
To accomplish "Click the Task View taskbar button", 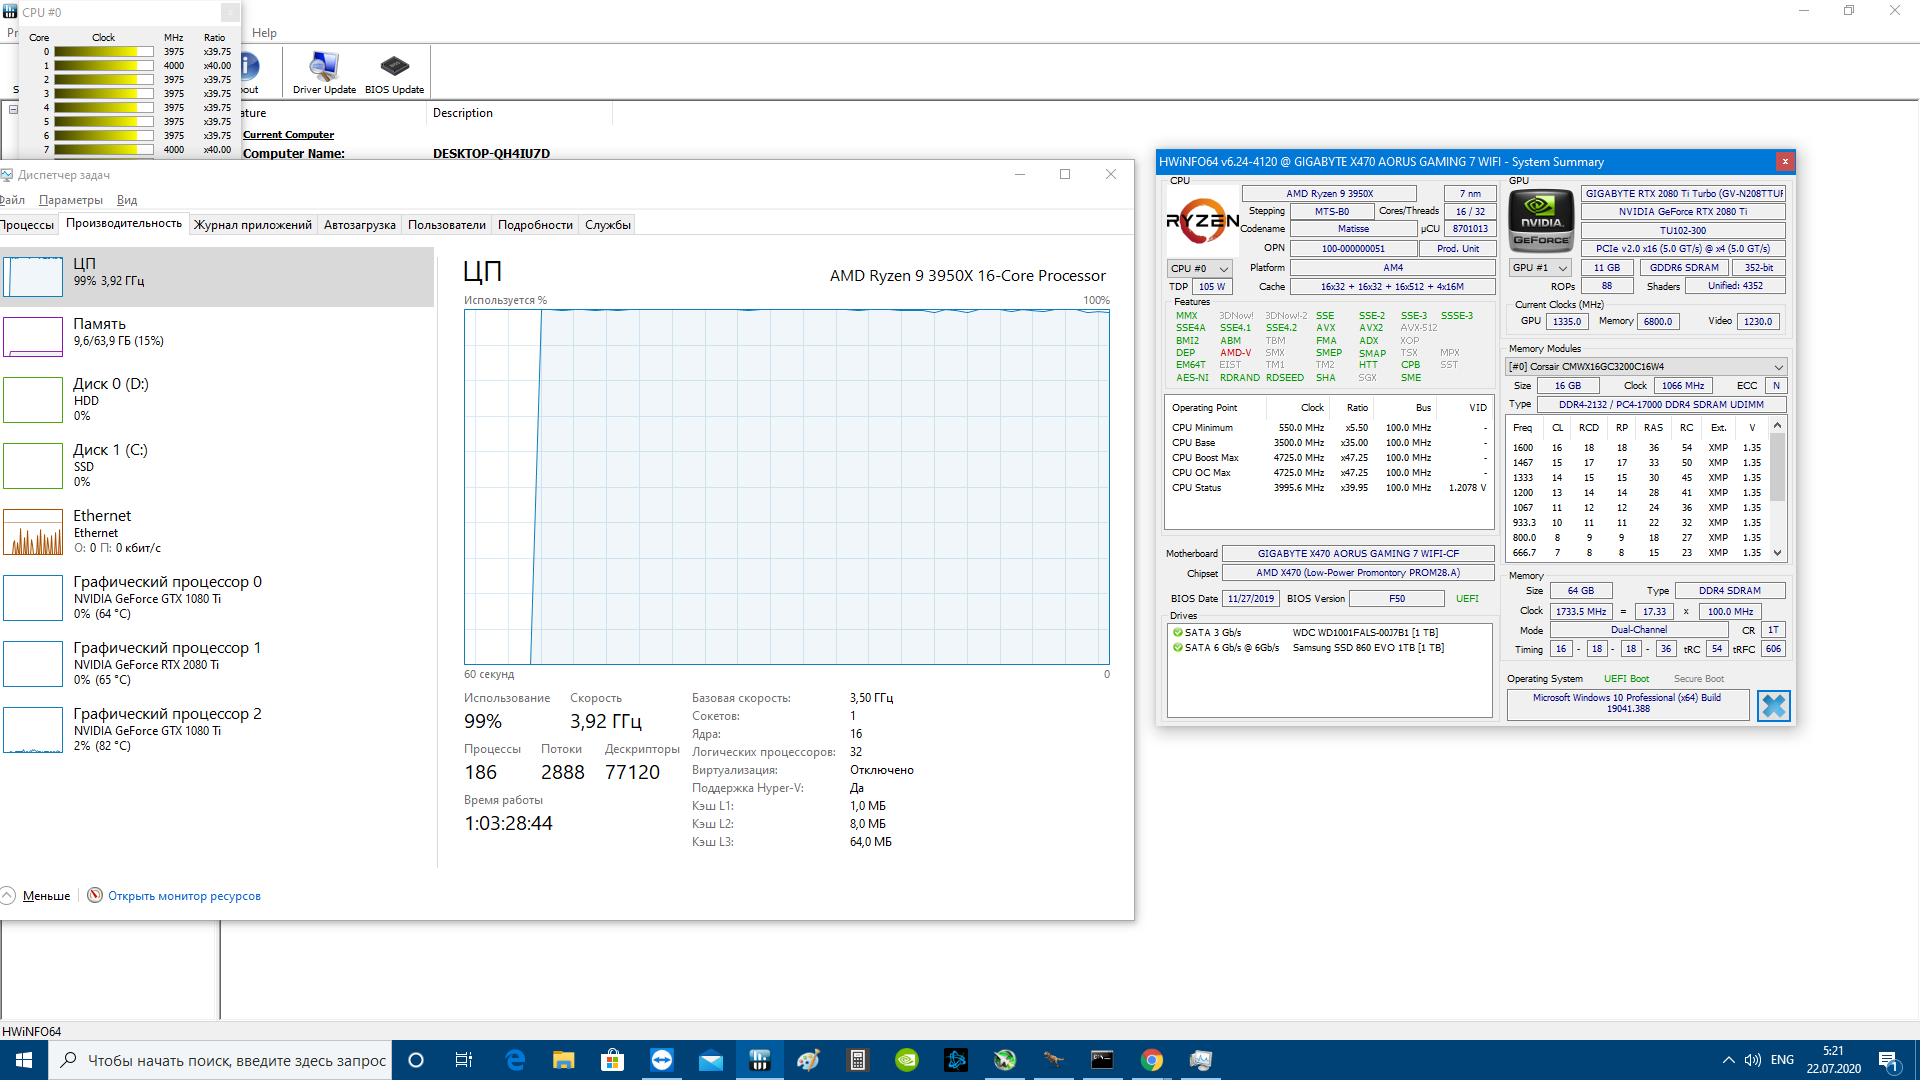I will 463,1060.
